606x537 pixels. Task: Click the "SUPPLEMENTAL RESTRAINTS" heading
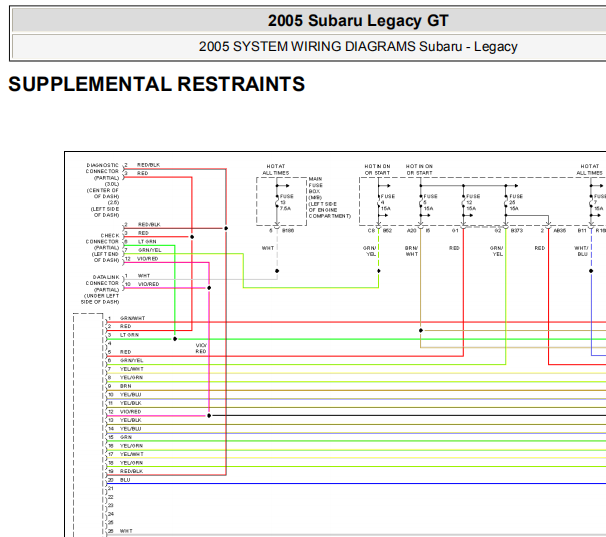[157, 84]
